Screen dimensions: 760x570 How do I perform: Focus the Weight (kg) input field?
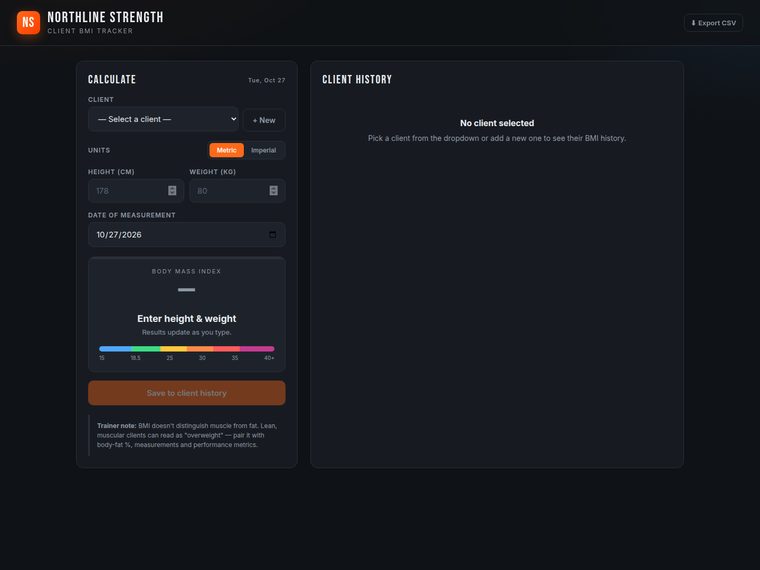click(237, 190)
